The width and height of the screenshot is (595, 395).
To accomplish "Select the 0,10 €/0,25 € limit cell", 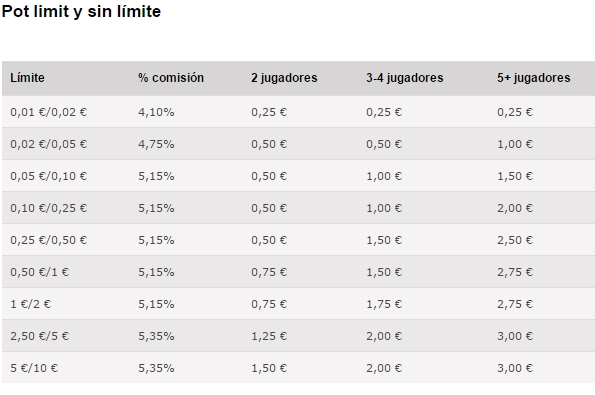I will point(49,208).
